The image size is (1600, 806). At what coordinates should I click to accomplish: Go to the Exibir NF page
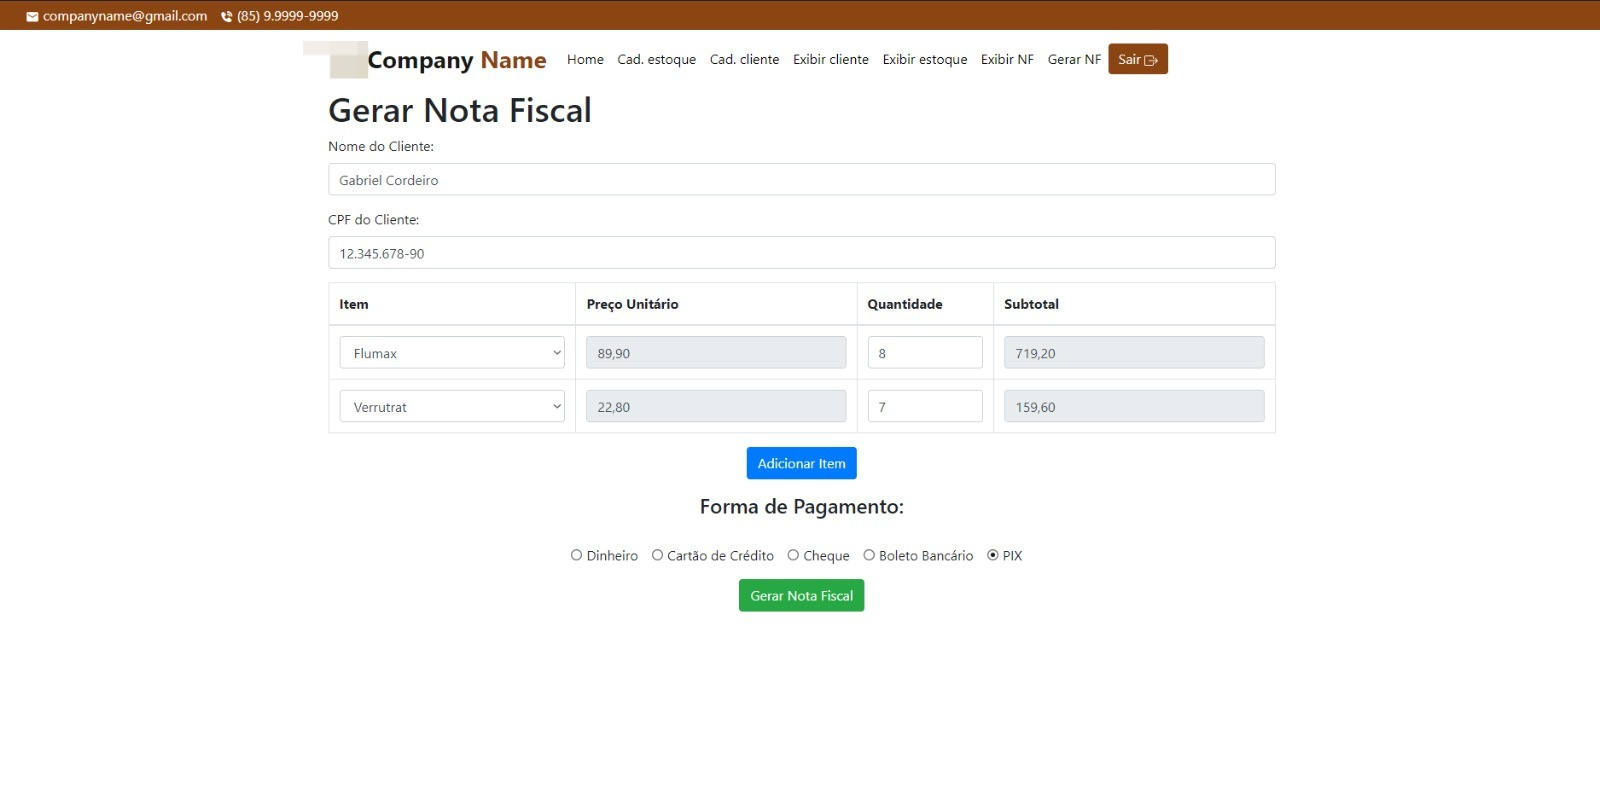coord(1007,60)
